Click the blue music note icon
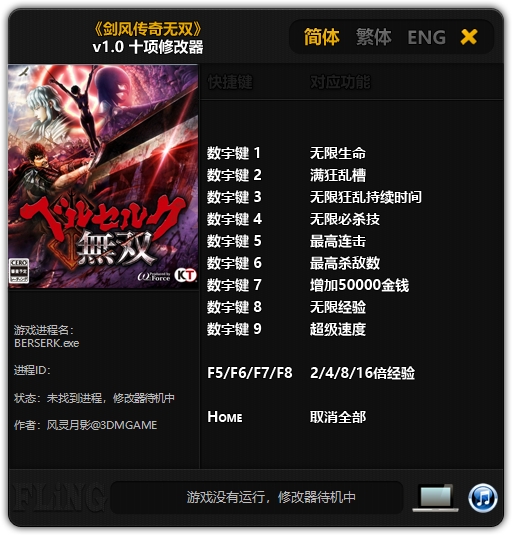 pyautogui.click(x=482, y=498)
